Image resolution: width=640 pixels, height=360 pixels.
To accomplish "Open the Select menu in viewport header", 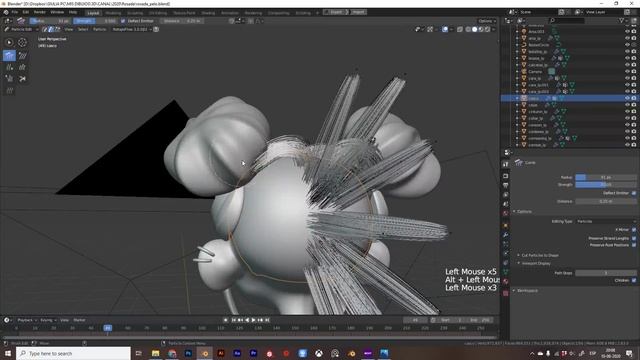I will 83,29.
